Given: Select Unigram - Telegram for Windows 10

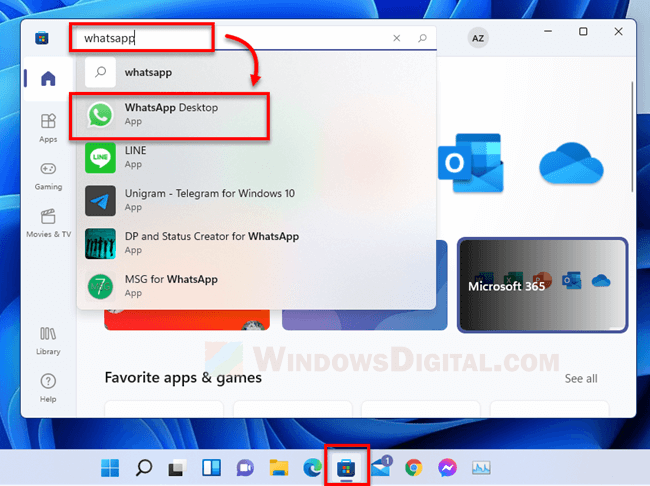Looking at the screenshot, I should click(256, 200).
